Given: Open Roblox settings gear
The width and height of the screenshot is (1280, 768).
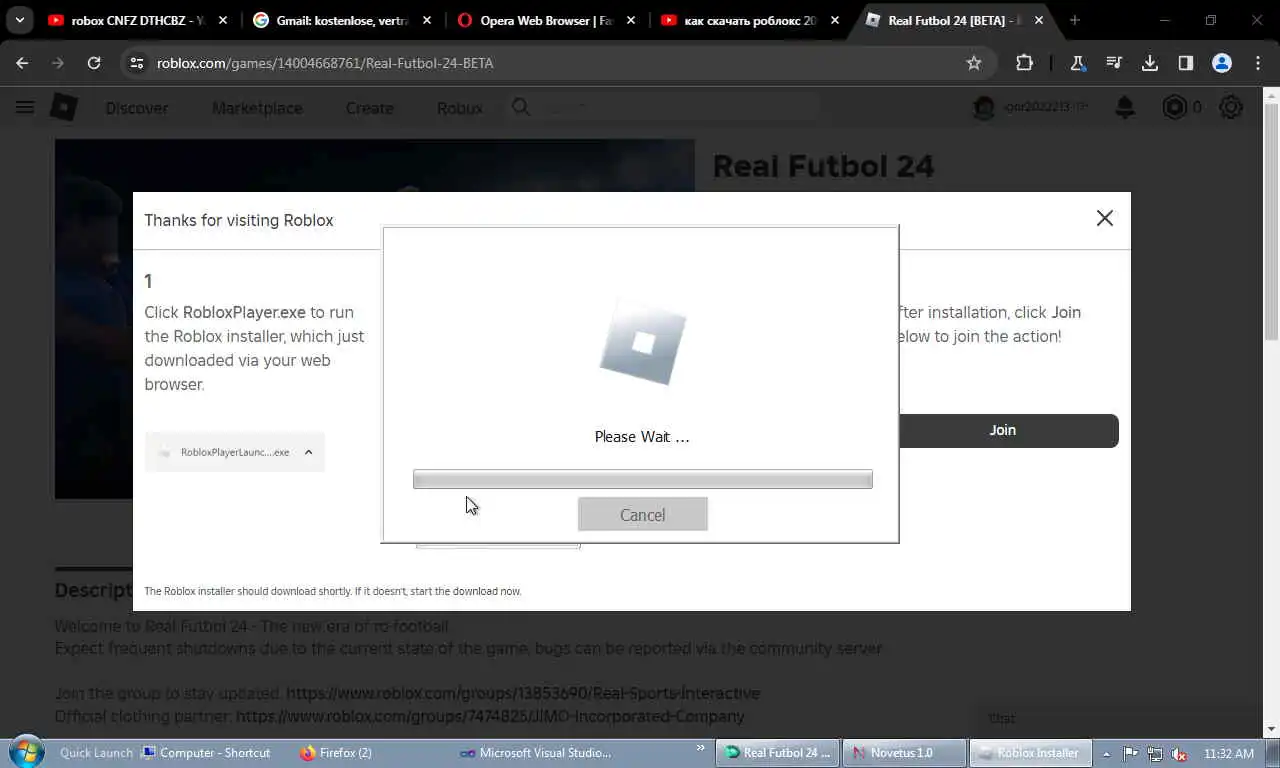Looking at the screenshot, I should coord(1231,107).
